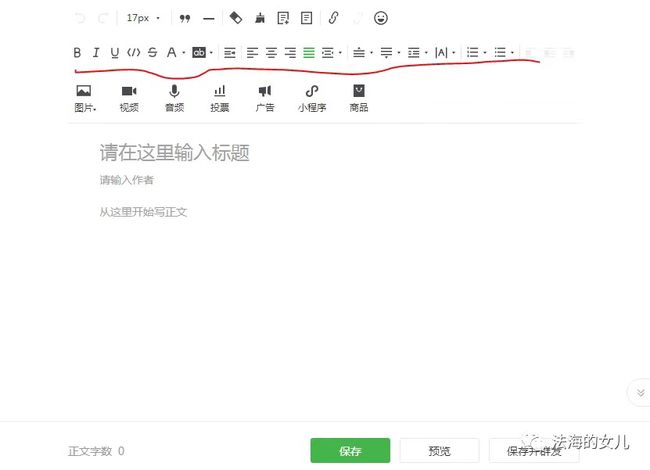Toggle strikethrough formatting
Image resolution: width=650 pixels, height=470 pixels.
tap(153, 53)
